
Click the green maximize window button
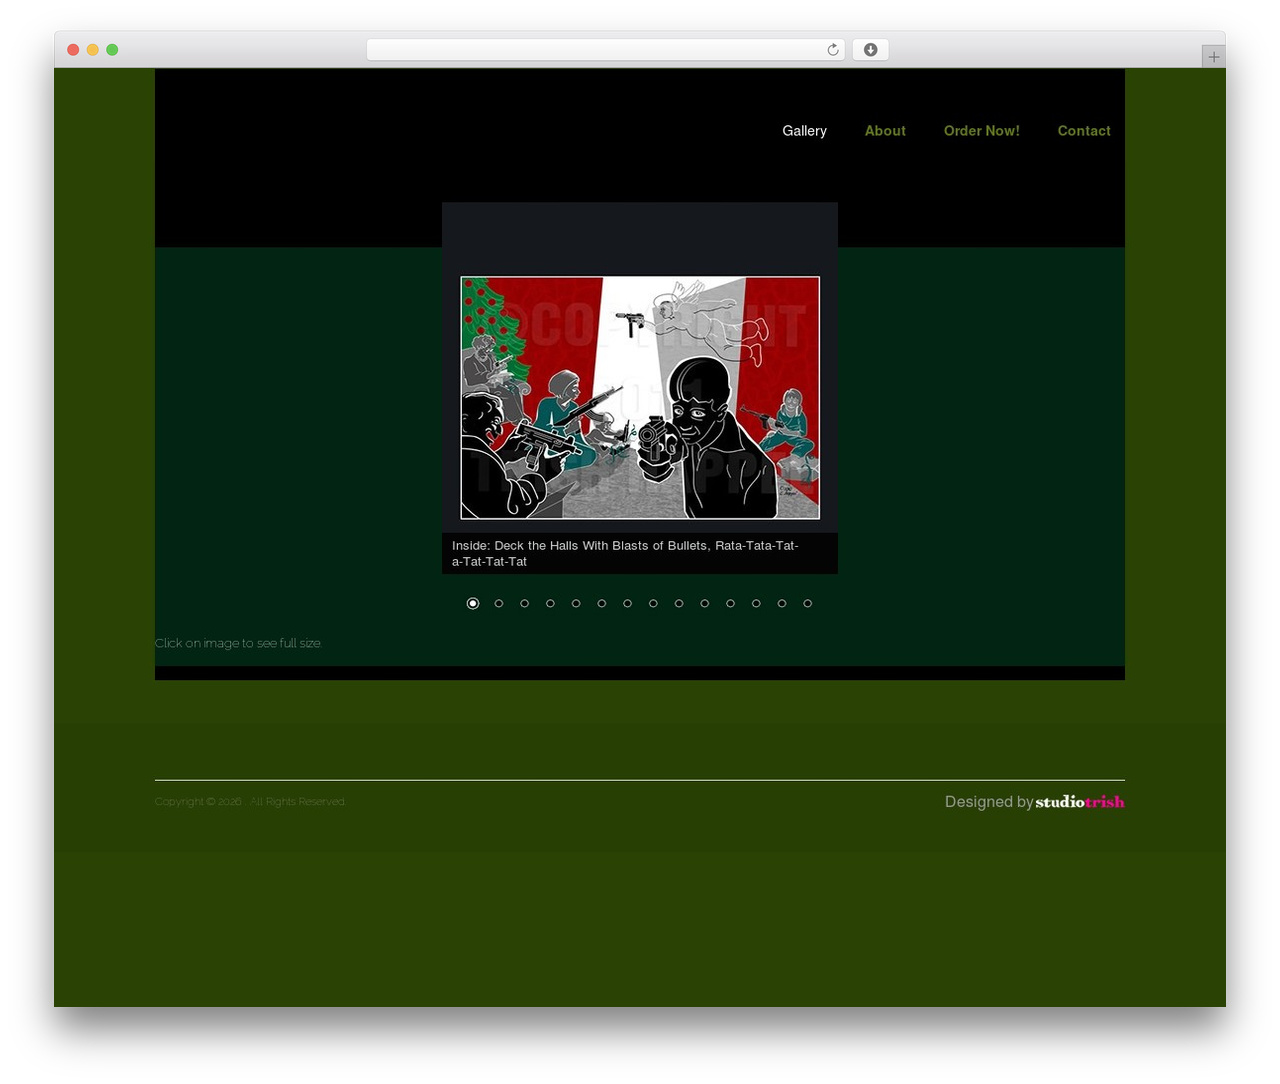point(112,50)
